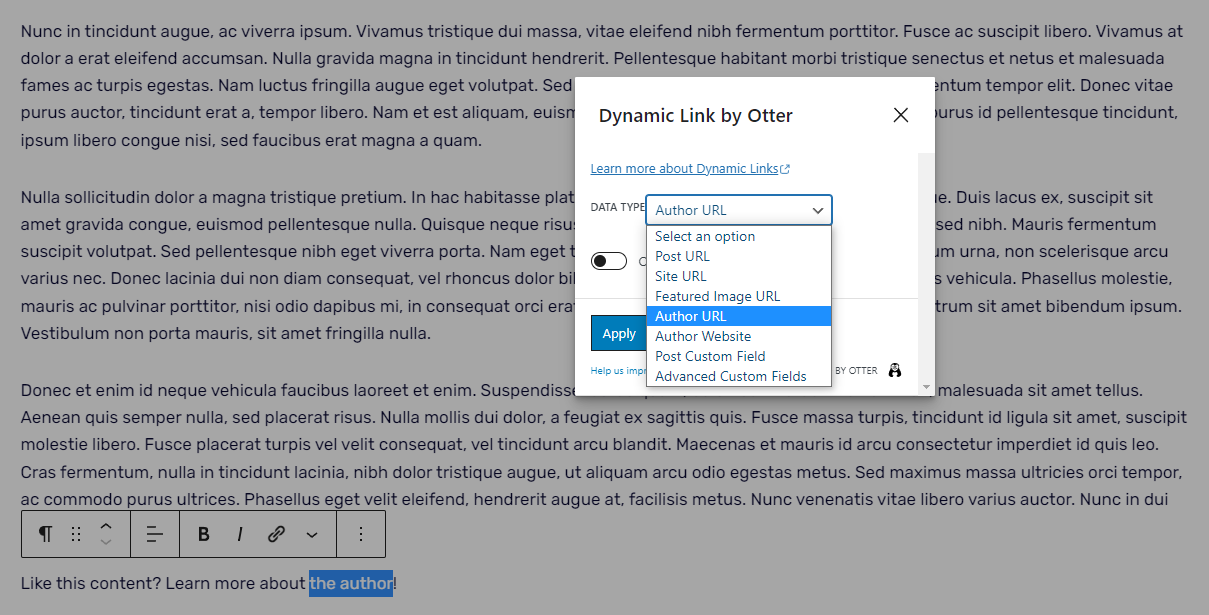Screen dimensions: 1209x615
Task: Click the highlighted text 'the author'
Action: tap(351, 583)
